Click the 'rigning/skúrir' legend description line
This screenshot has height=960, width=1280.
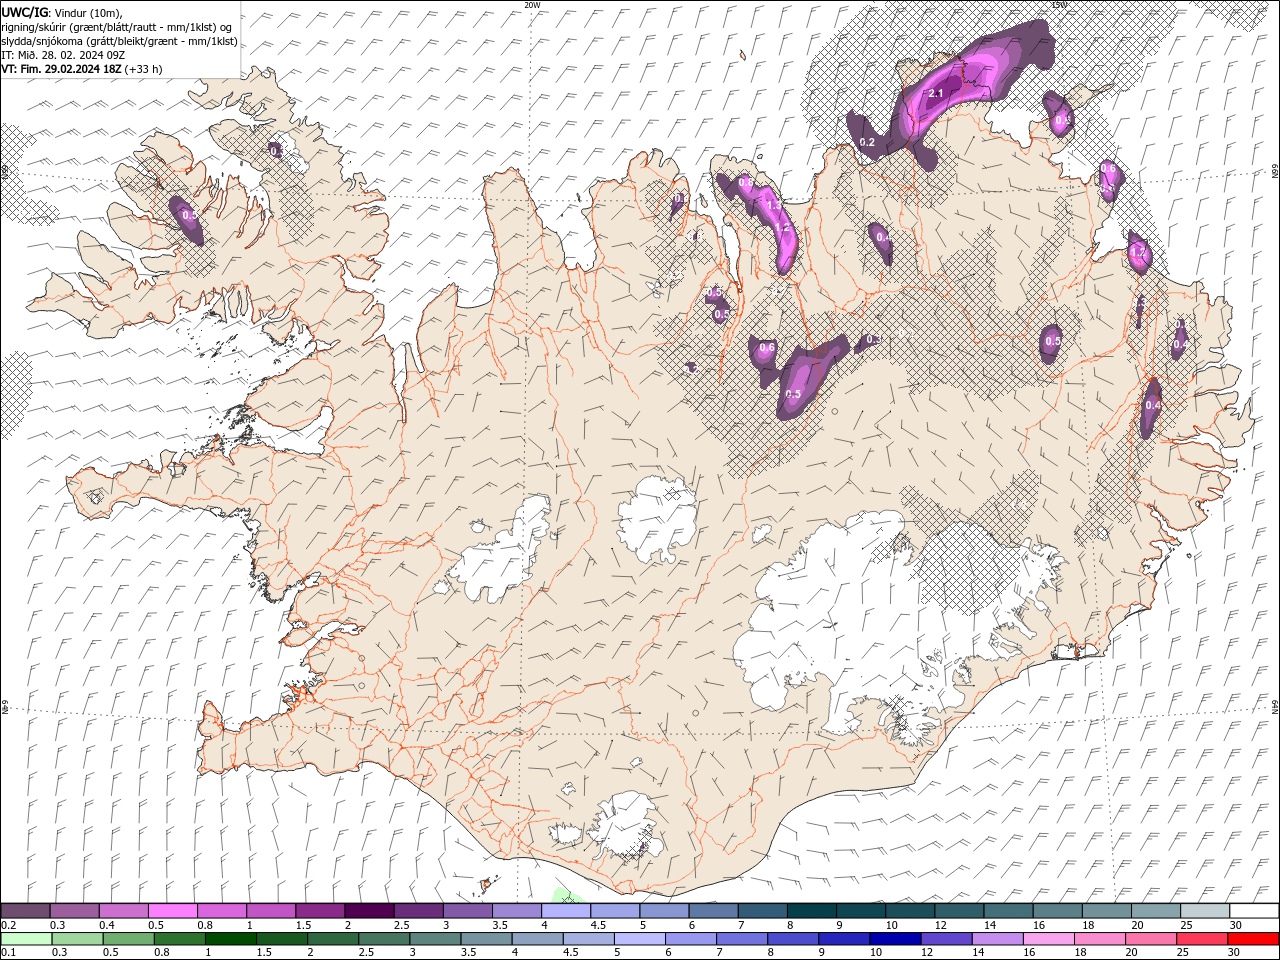click(x=116, y=27)
